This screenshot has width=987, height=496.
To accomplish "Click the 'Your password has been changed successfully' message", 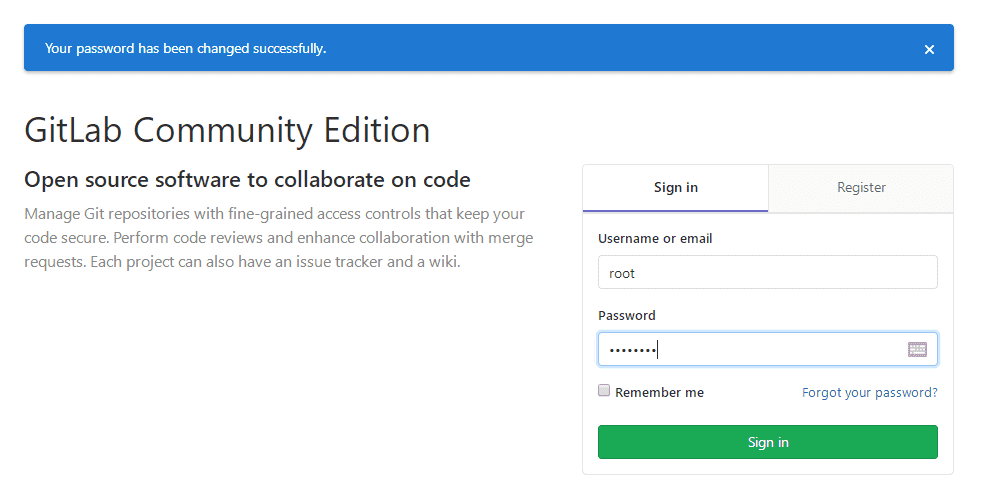I will tap(185, 48).
